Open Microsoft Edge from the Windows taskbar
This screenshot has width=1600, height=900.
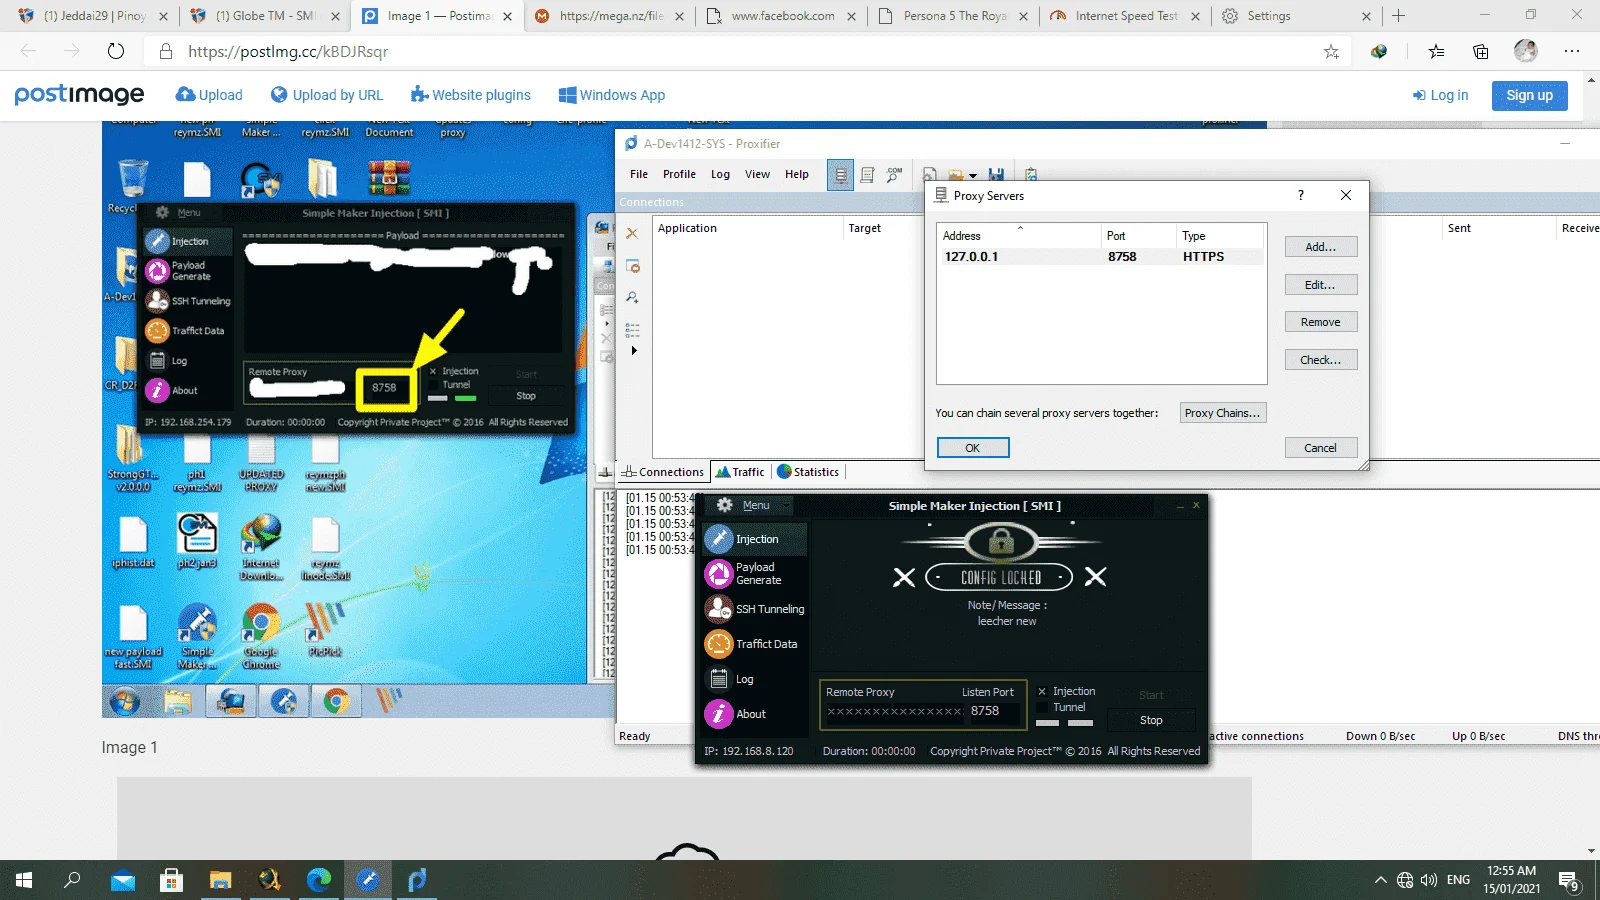[x=319, y=880]
